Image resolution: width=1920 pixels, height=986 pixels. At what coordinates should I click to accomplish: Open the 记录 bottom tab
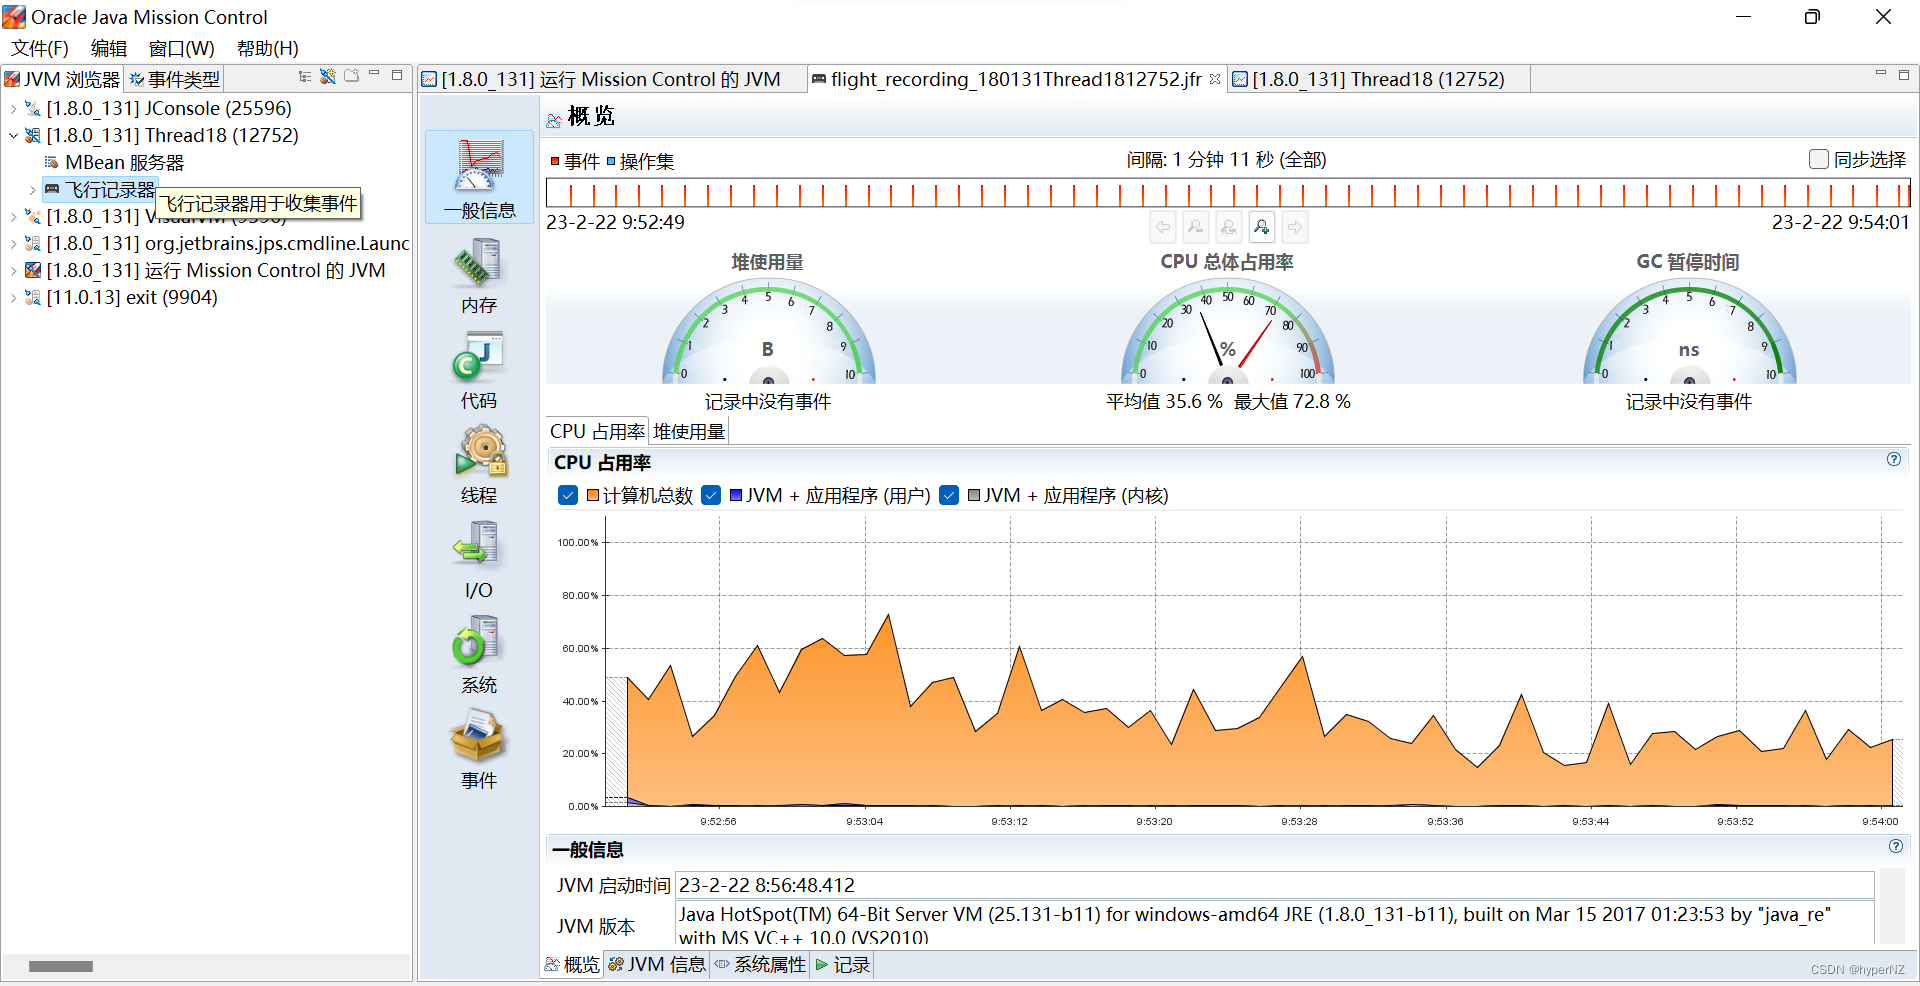pos(842,964)
